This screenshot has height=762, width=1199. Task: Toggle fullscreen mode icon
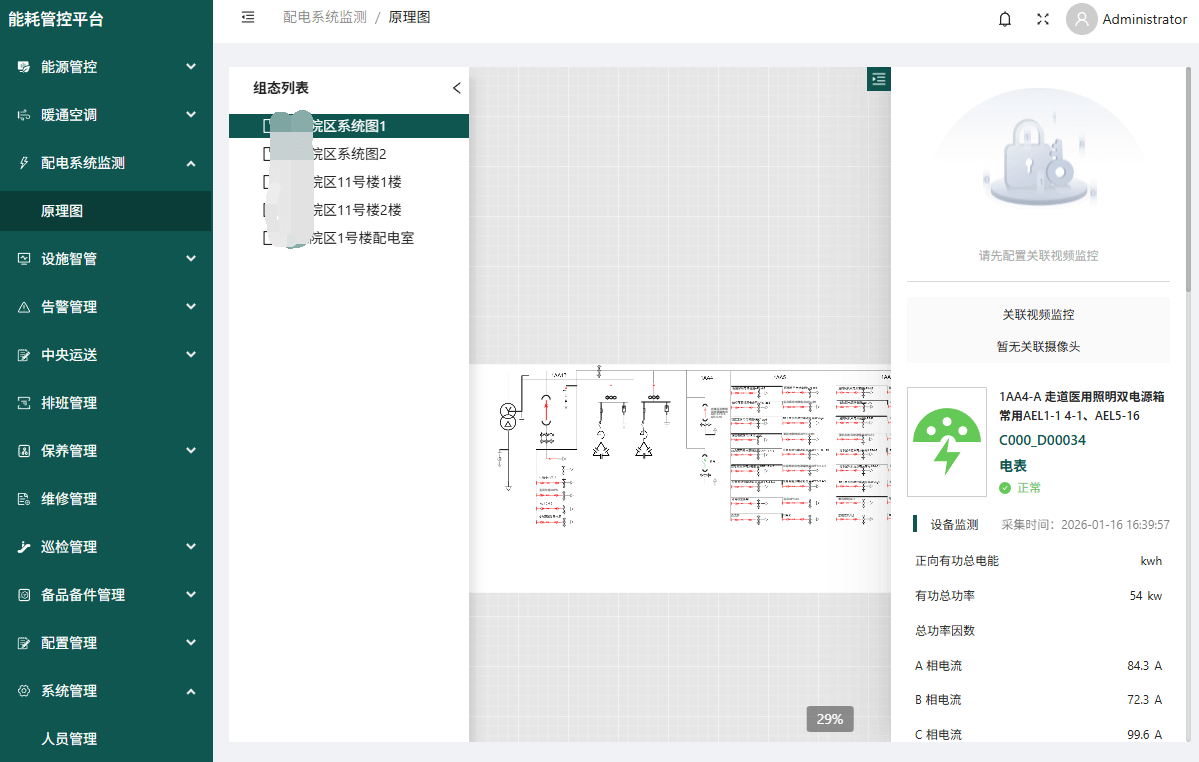tap(1042, 19)
